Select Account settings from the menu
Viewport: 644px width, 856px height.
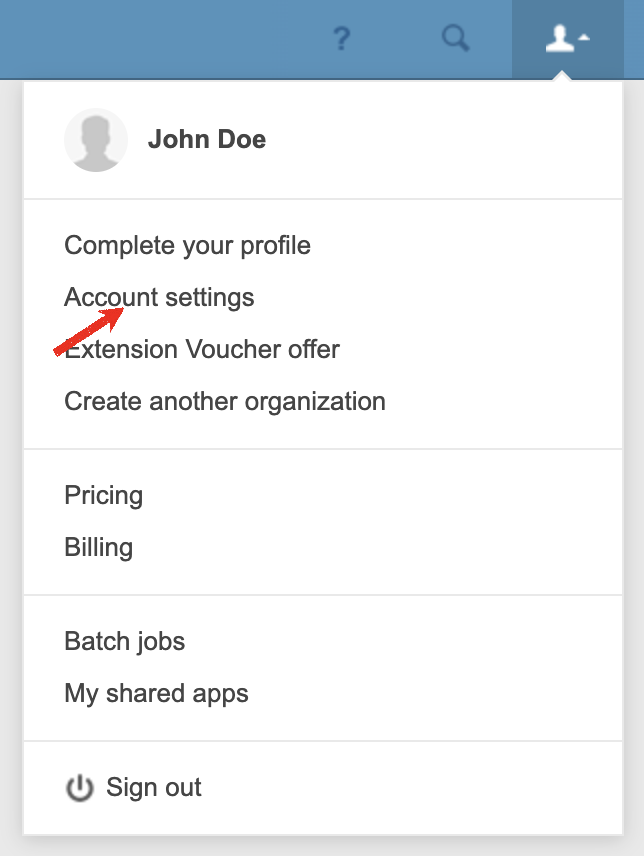point(159,297)
